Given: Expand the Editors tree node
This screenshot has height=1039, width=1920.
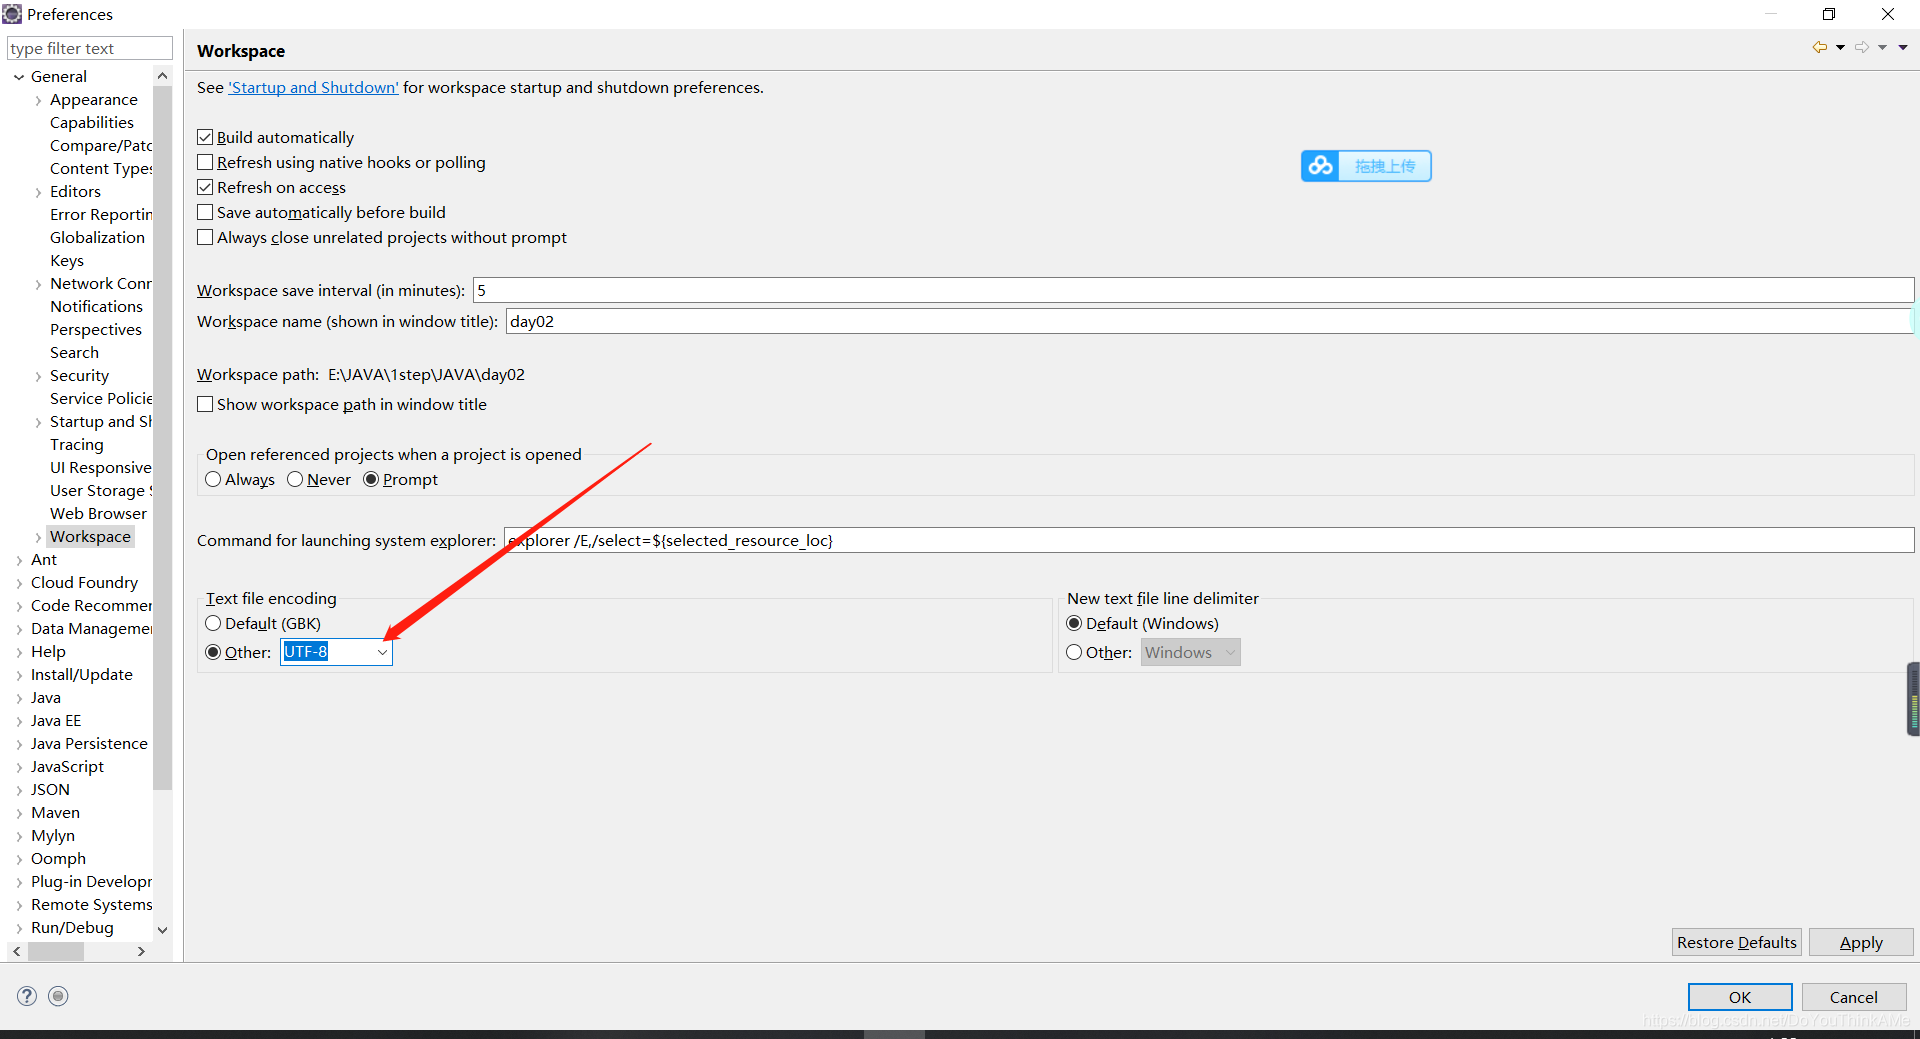Looking at the screenshot, I should [x=38, y=192].
